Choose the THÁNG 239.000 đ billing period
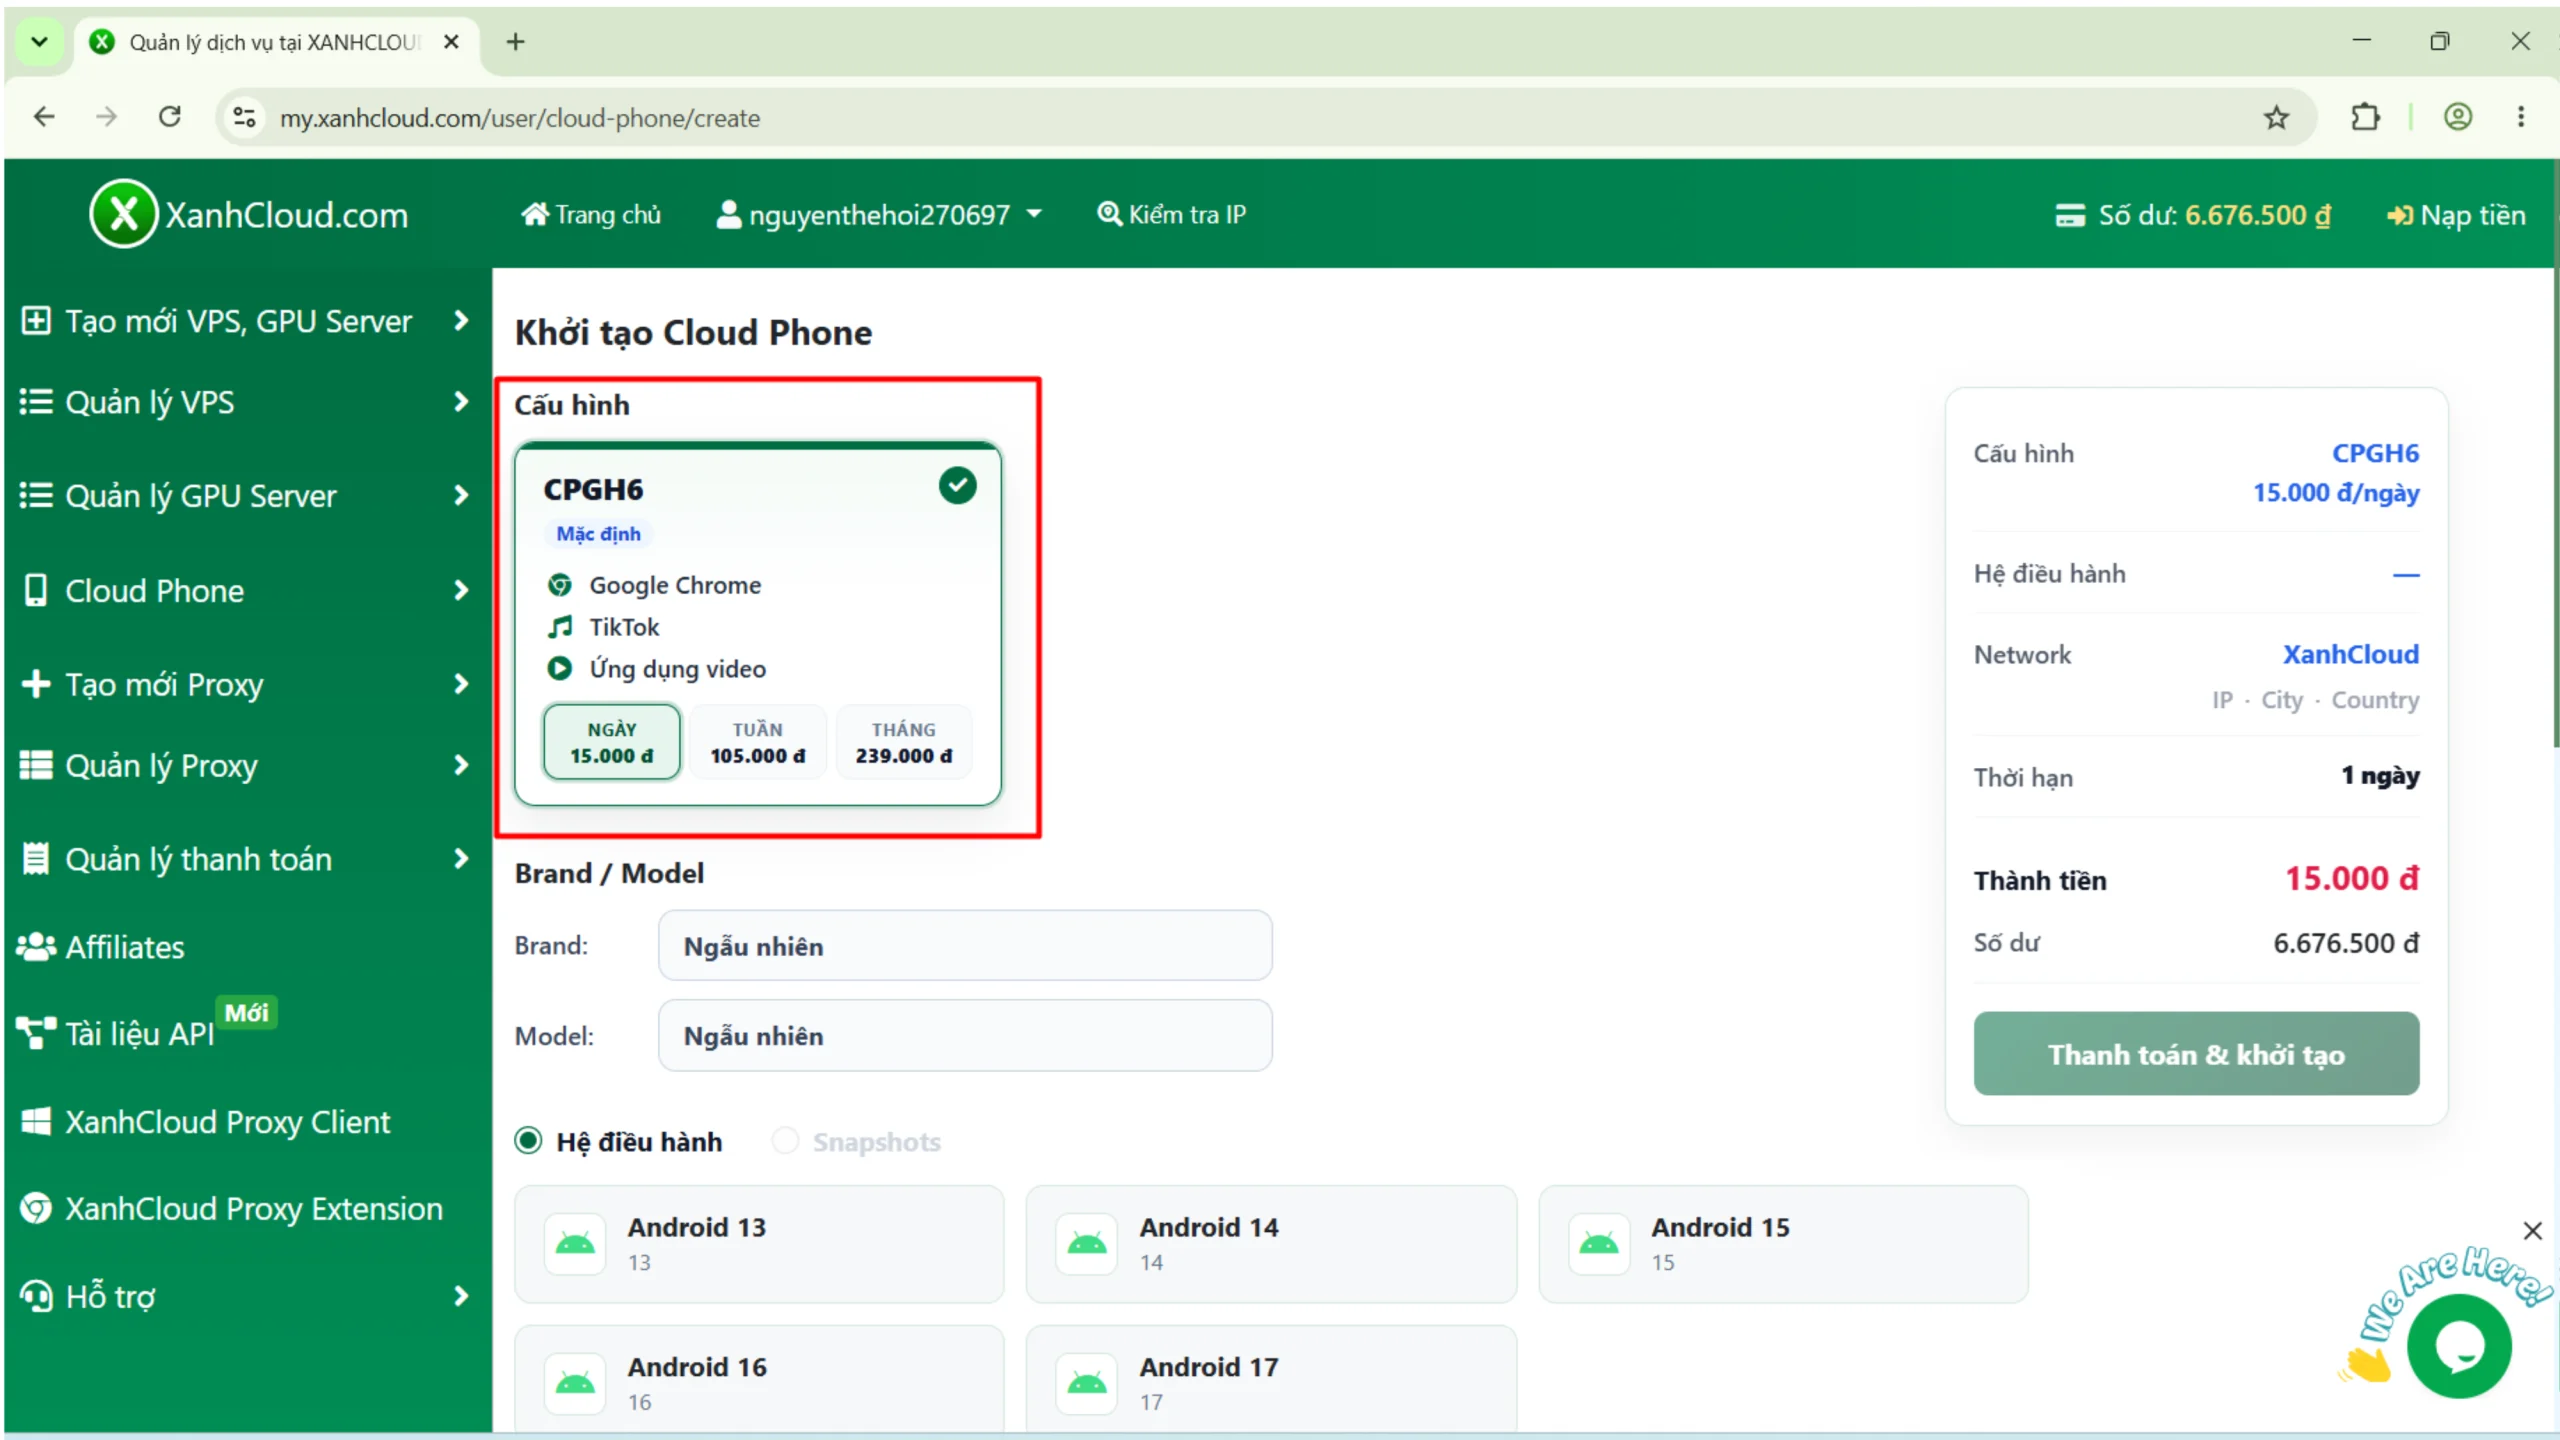Image resolution: width=2560 pixels, height=1440 pixels. pyautogui.click(x=904, y=742)
